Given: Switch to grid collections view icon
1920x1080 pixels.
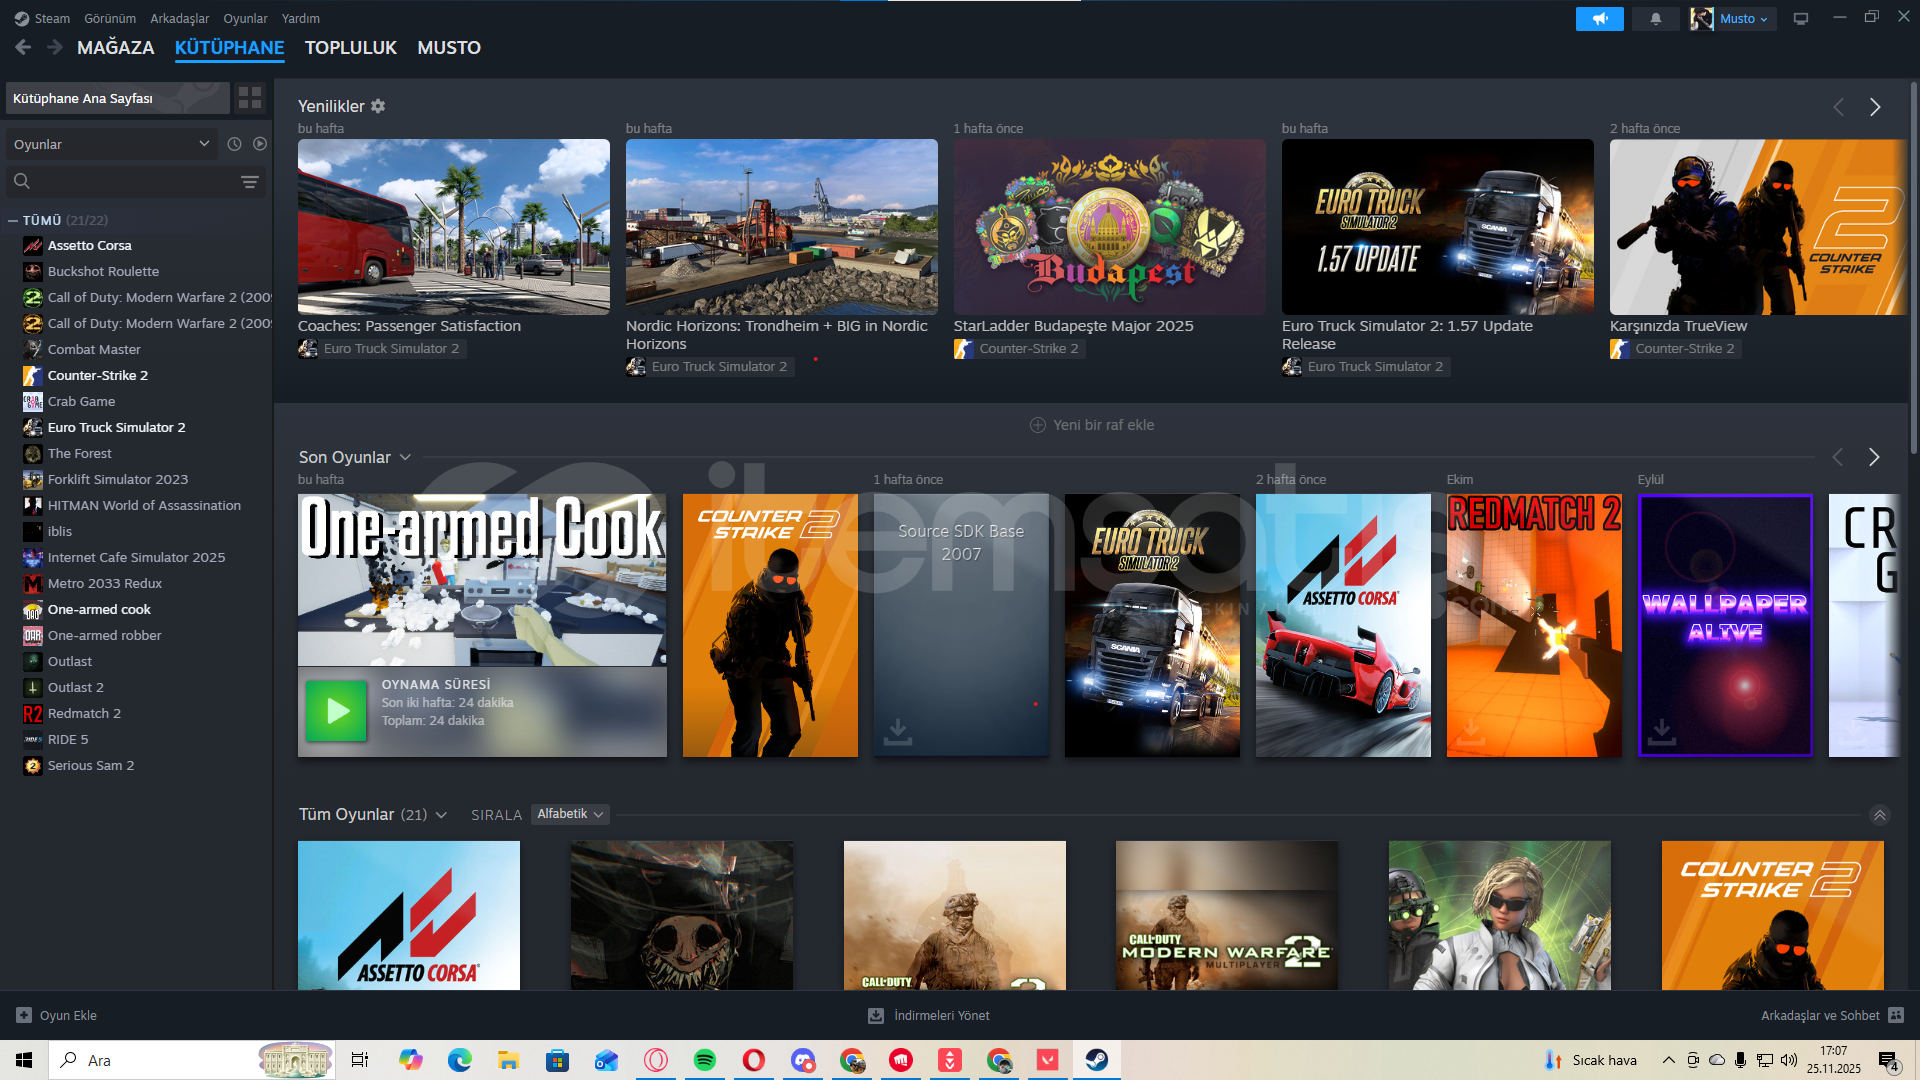Looking at the screenshot, I should (250, 98).
